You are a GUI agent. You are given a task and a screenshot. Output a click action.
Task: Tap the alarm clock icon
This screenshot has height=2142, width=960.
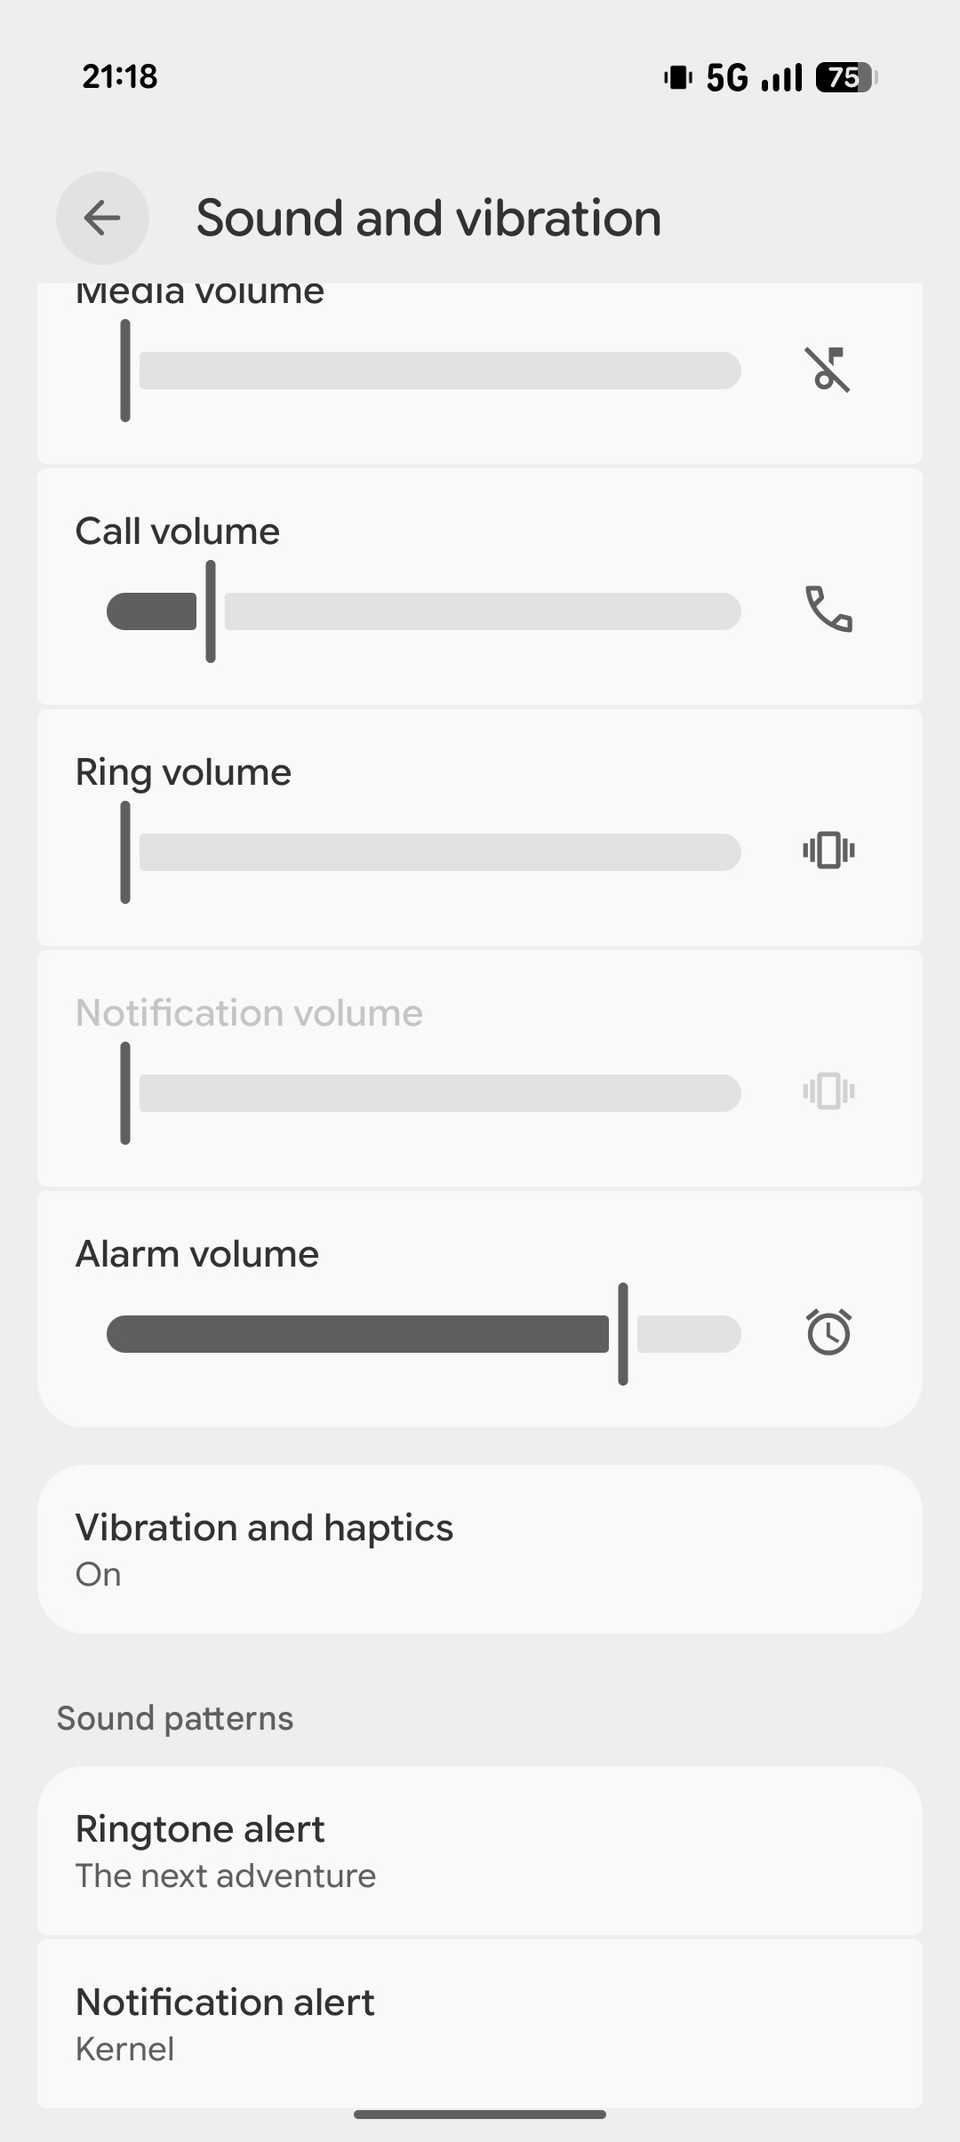pyautogui.click(x=828, y=1332)
